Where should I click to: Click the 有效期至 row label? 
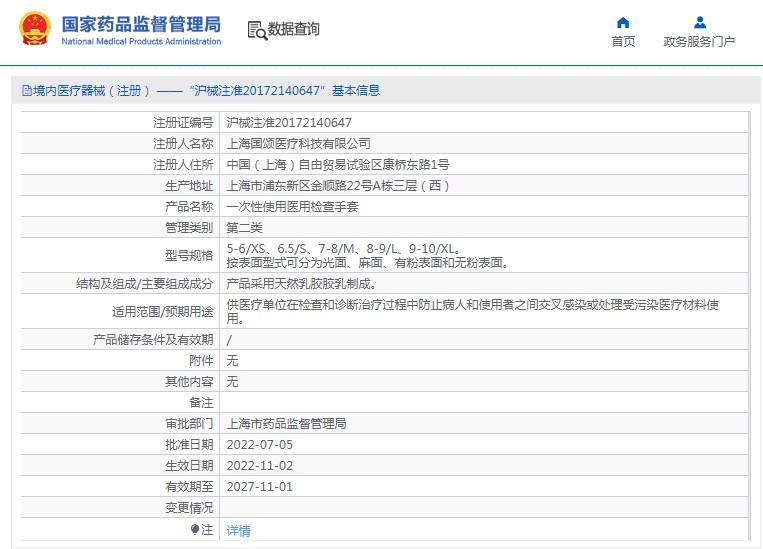[x=189, y=486]
